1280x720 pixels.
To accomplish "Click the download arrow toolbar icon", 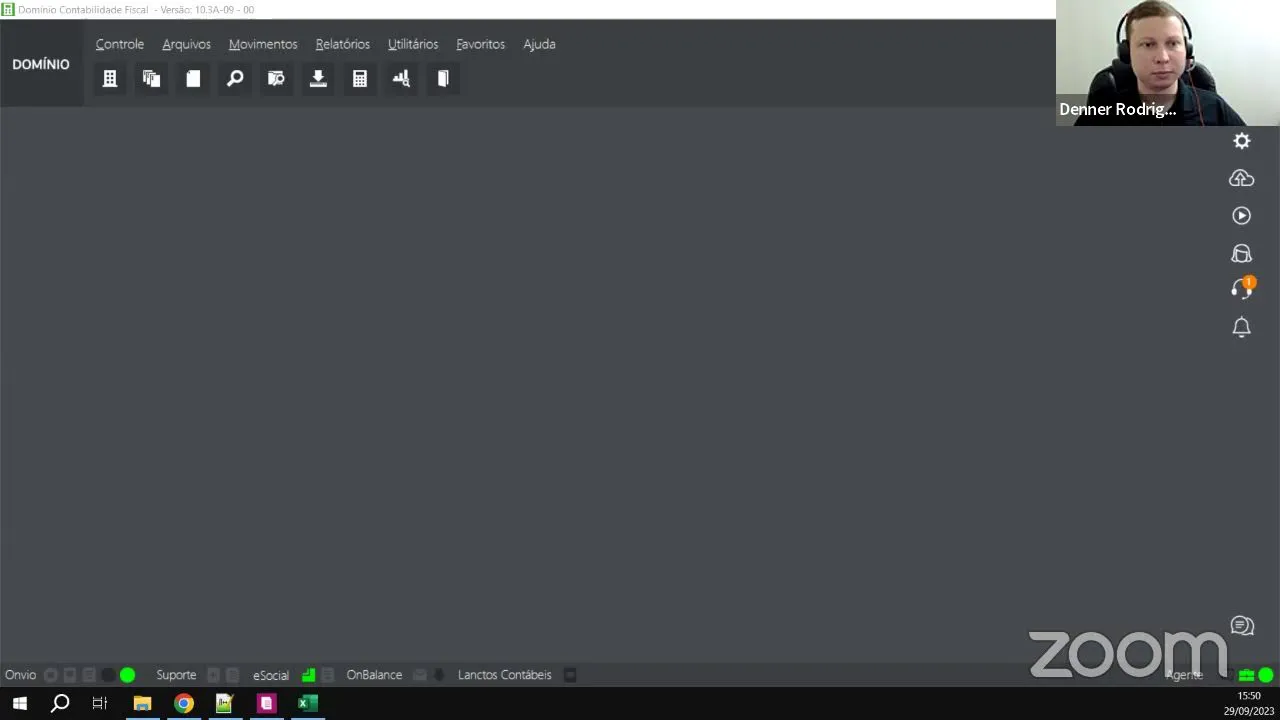I will 318,79.
